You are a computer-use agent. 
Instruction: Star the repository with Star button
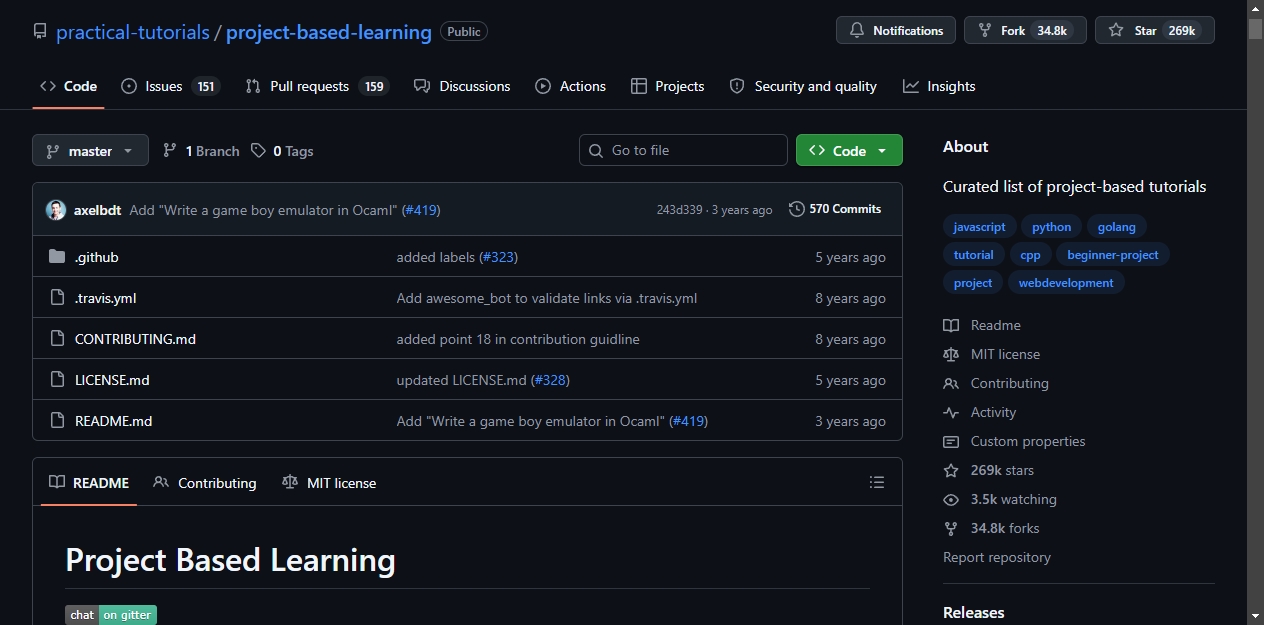pyautogui.click(x=1155, y=31)
